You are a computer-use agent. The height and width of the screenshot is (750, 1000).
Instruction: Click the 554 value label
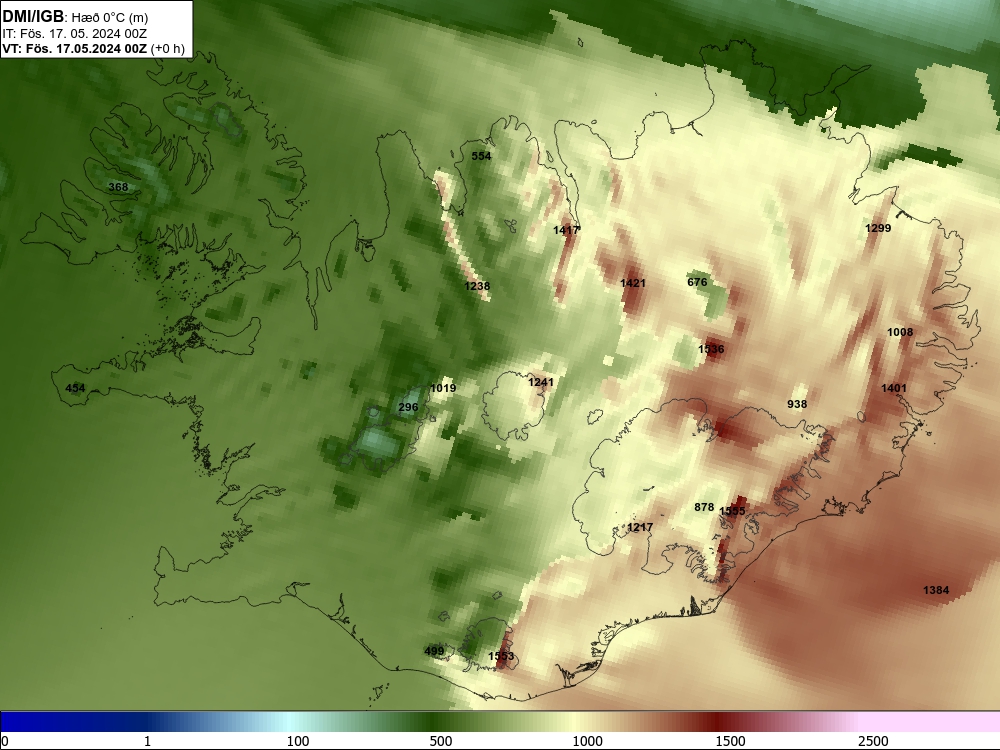[x=482, y=156]
